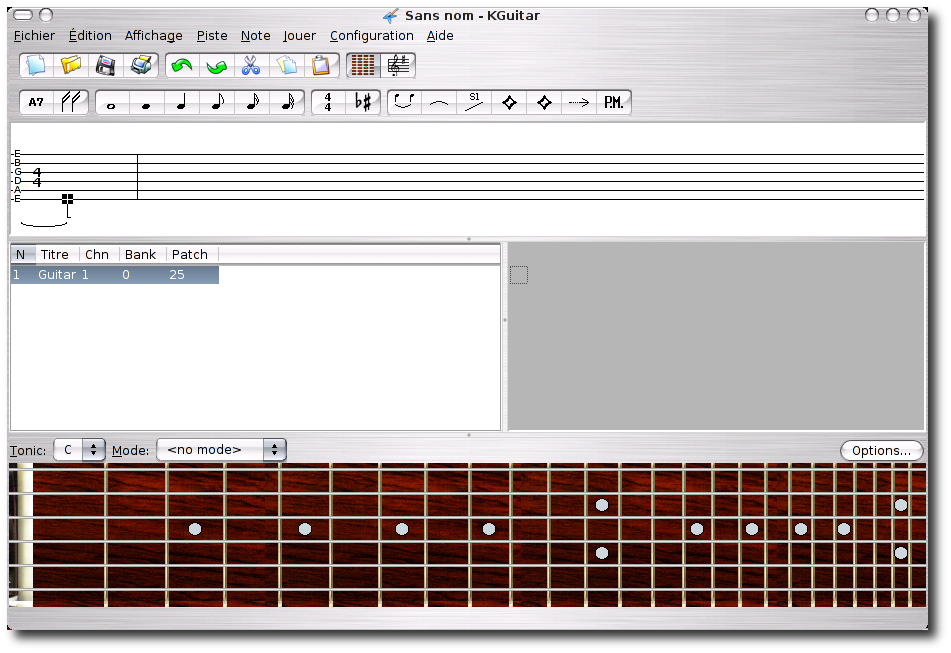This screenshot has width=951, height=653.
Task: Click the palm mute P.M. icon
Action: 613,103
